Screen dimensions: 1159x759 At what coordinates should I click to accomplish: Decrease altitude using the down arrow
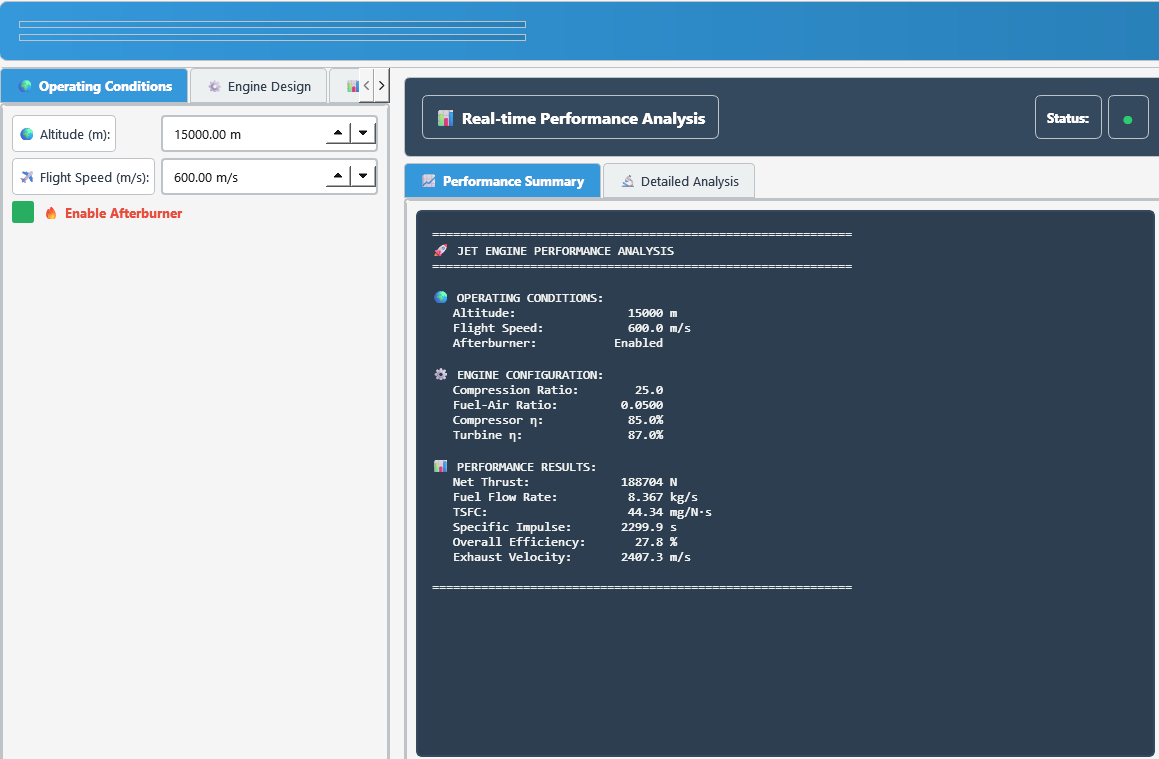[363, 132]
